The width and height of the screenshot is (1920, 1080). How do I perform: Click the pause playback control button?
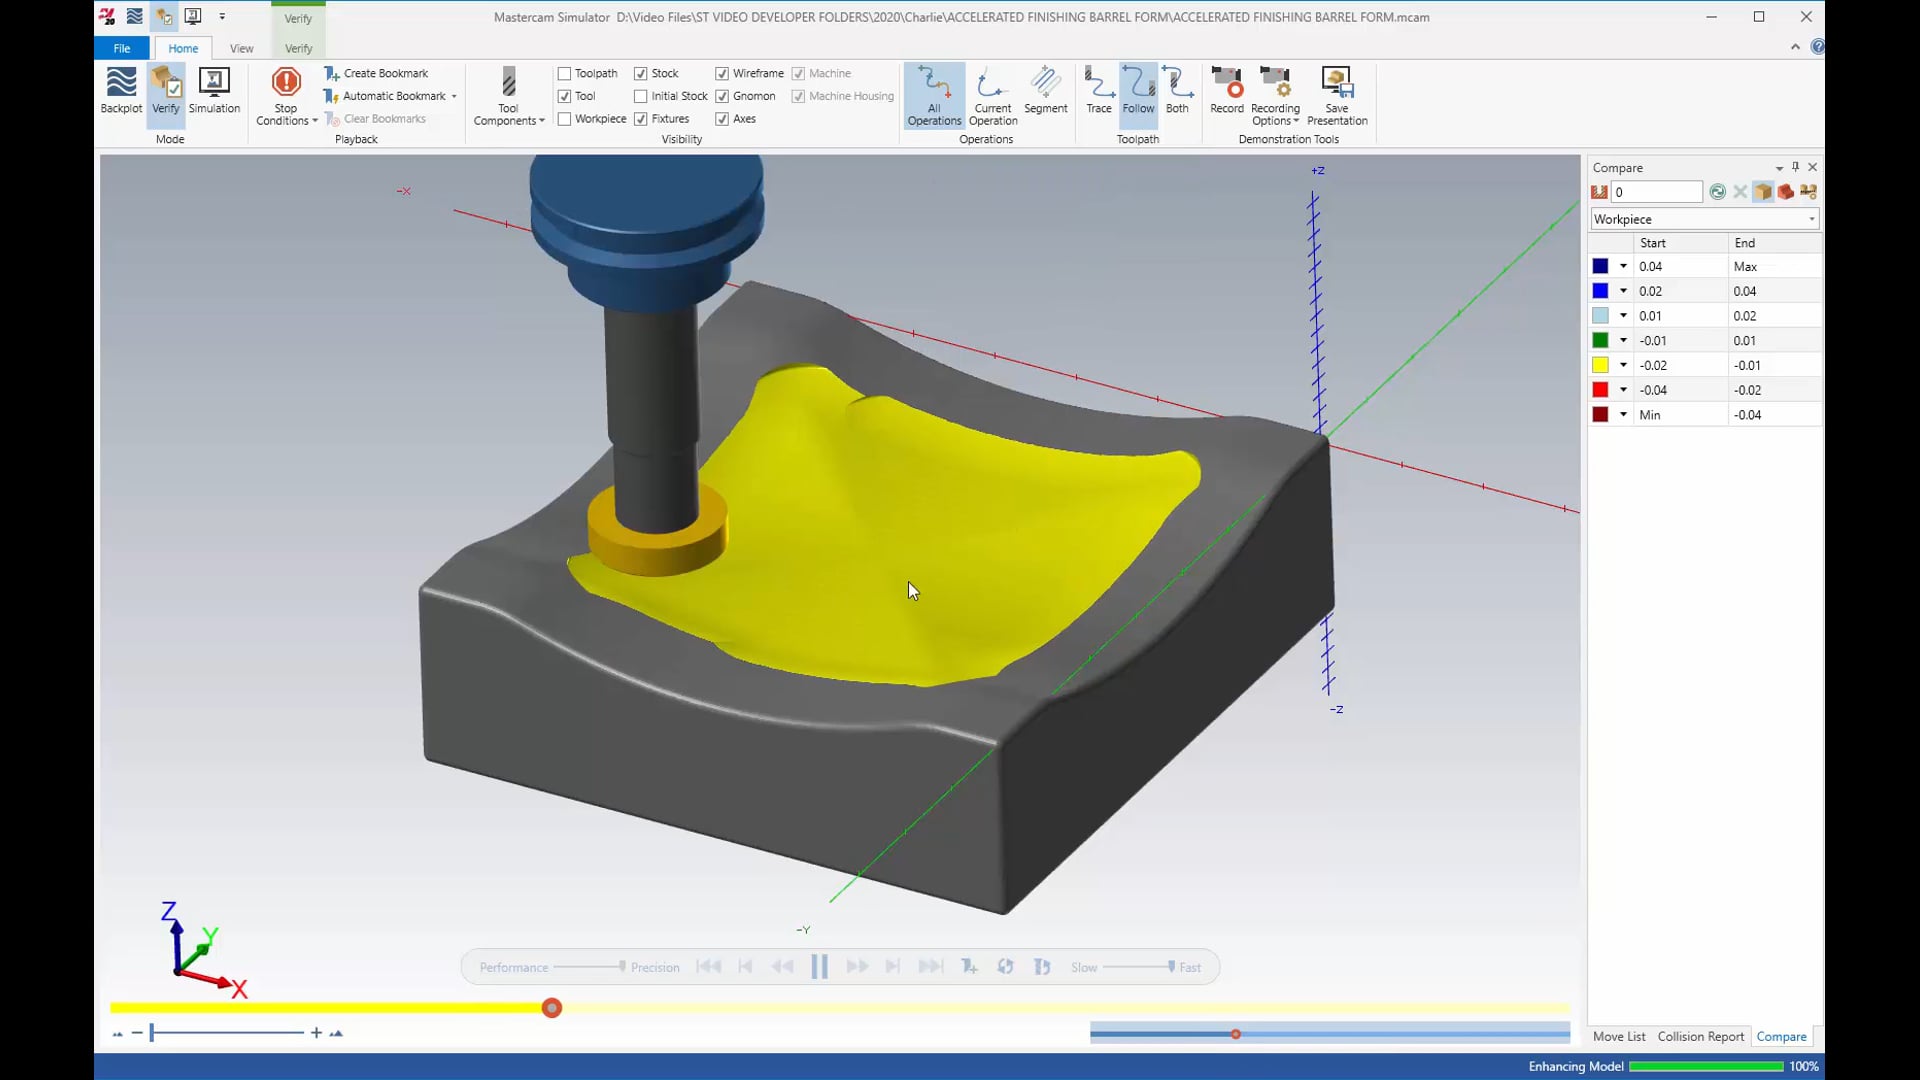click(820, 967)
